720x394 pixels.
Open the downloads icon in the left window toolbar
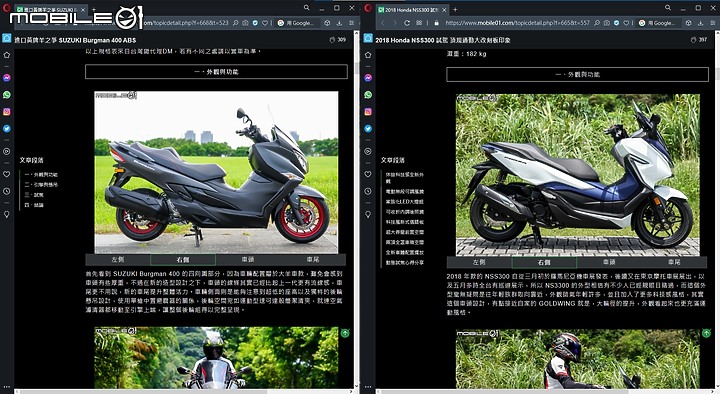click(339, 23)
